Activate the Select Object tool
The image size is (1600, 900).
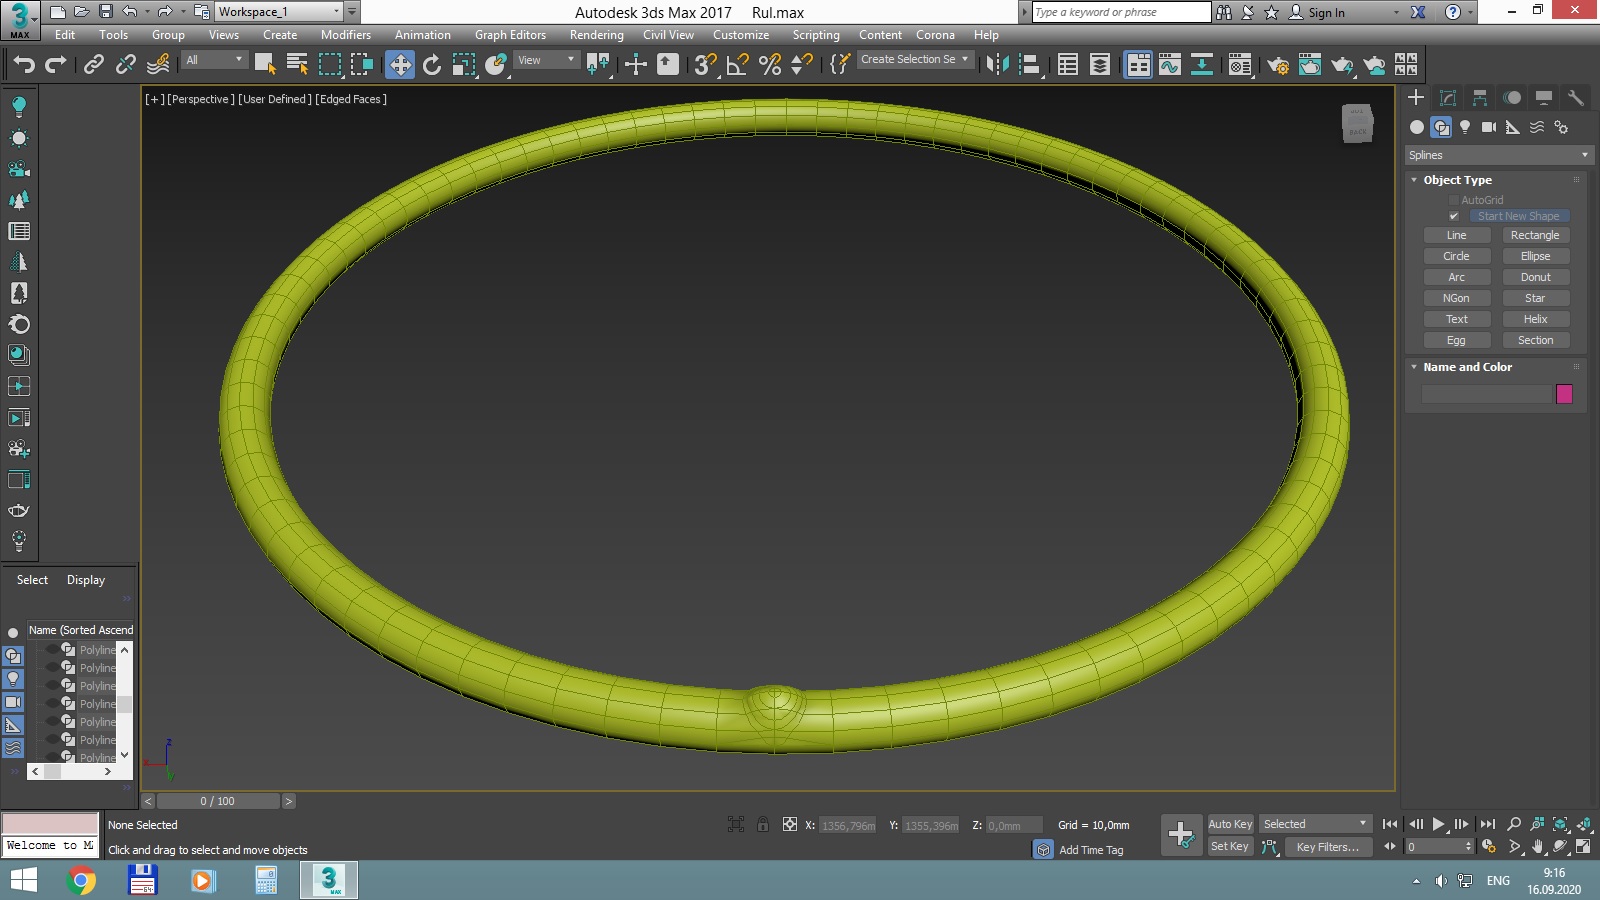265,65
